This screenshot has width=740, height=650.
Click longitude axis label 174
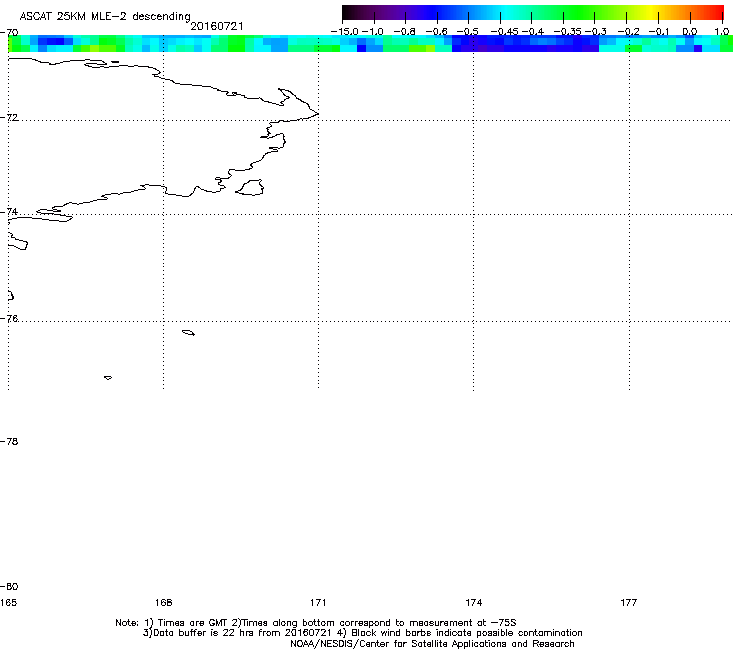(x=473, y=602)
